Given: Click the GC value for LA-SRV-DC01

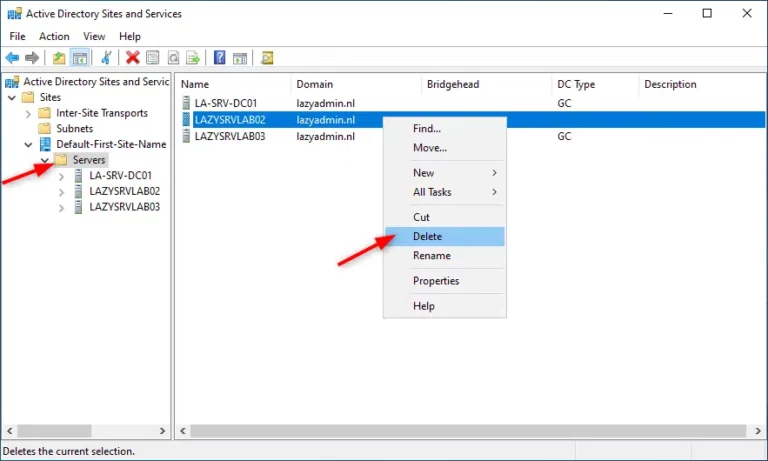Looking at the screenshot, I should [x=564, y=103].
